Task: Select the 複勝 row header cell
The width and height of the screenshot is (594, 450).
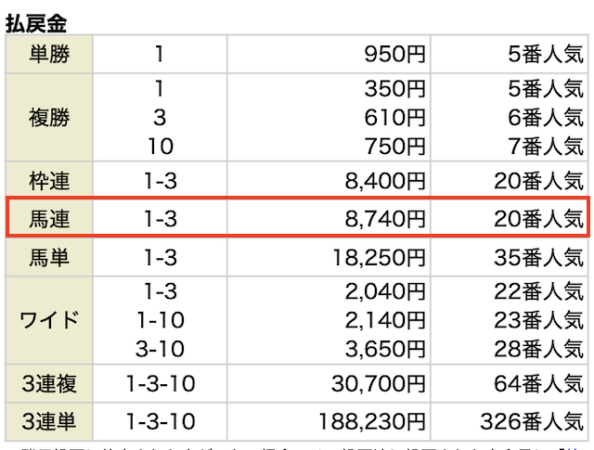Action: pos(49,117)
